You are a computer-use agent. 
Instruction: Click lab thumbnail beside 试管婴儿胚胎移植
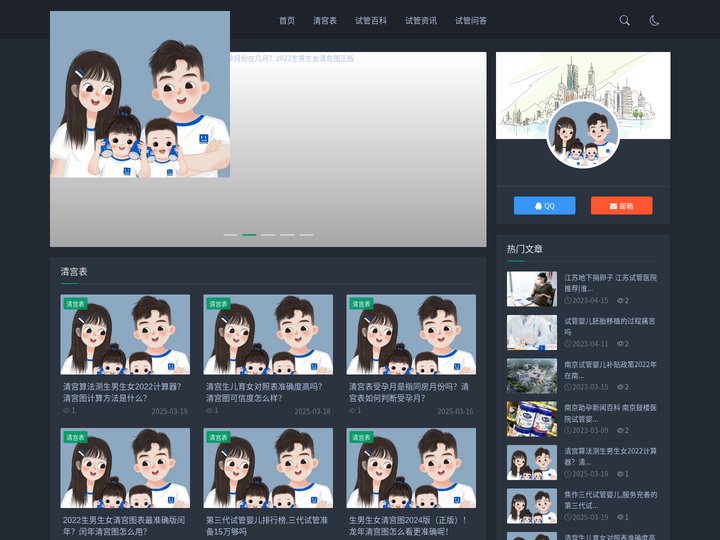[532, 332]
